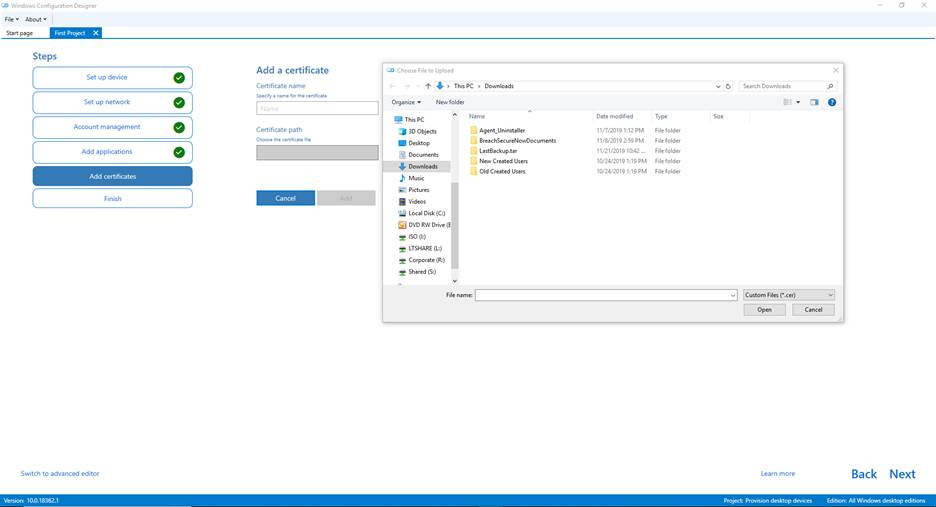Go to Set up network step
This screenshot has width=936, height=507.
(x=112, y=102)
